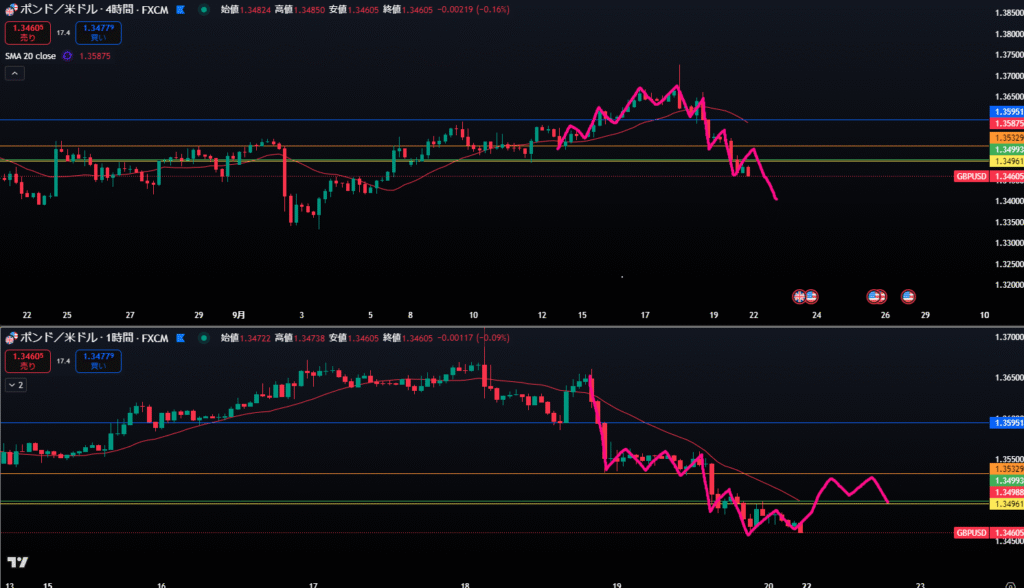Click the red sell button on 4-hour chart
This screenshot has width=1024, height=588.
23,33
